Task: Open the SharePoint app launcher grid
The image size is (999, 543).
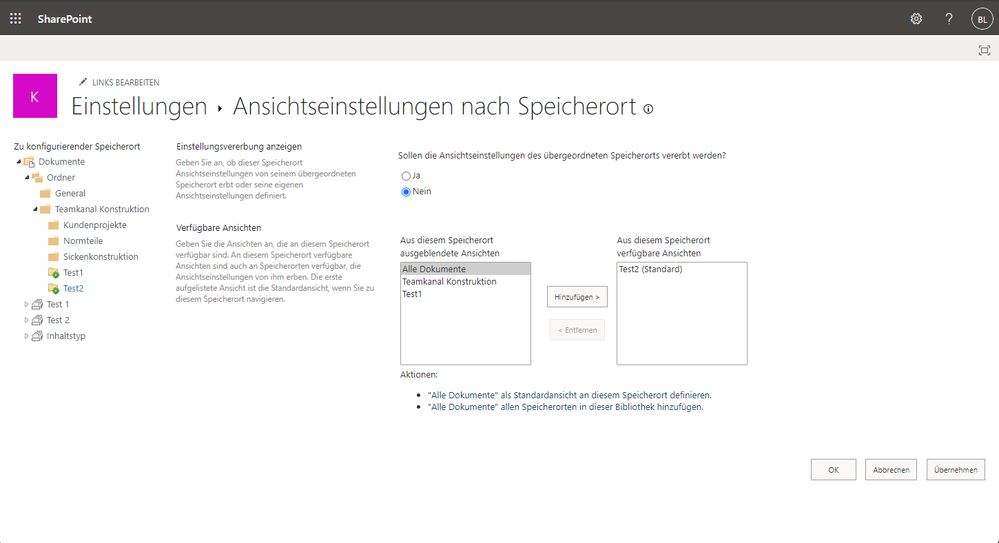Action: point(15,18)
